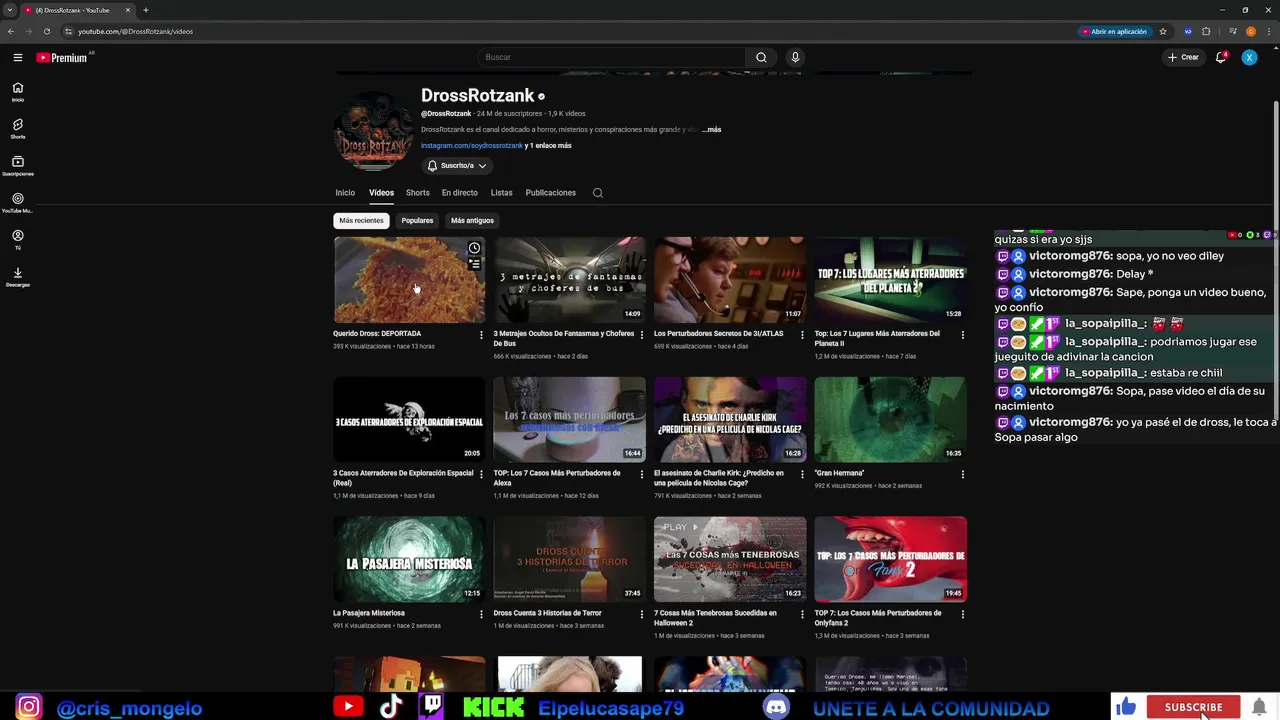Click the Buscar search field

click(612, 57)
